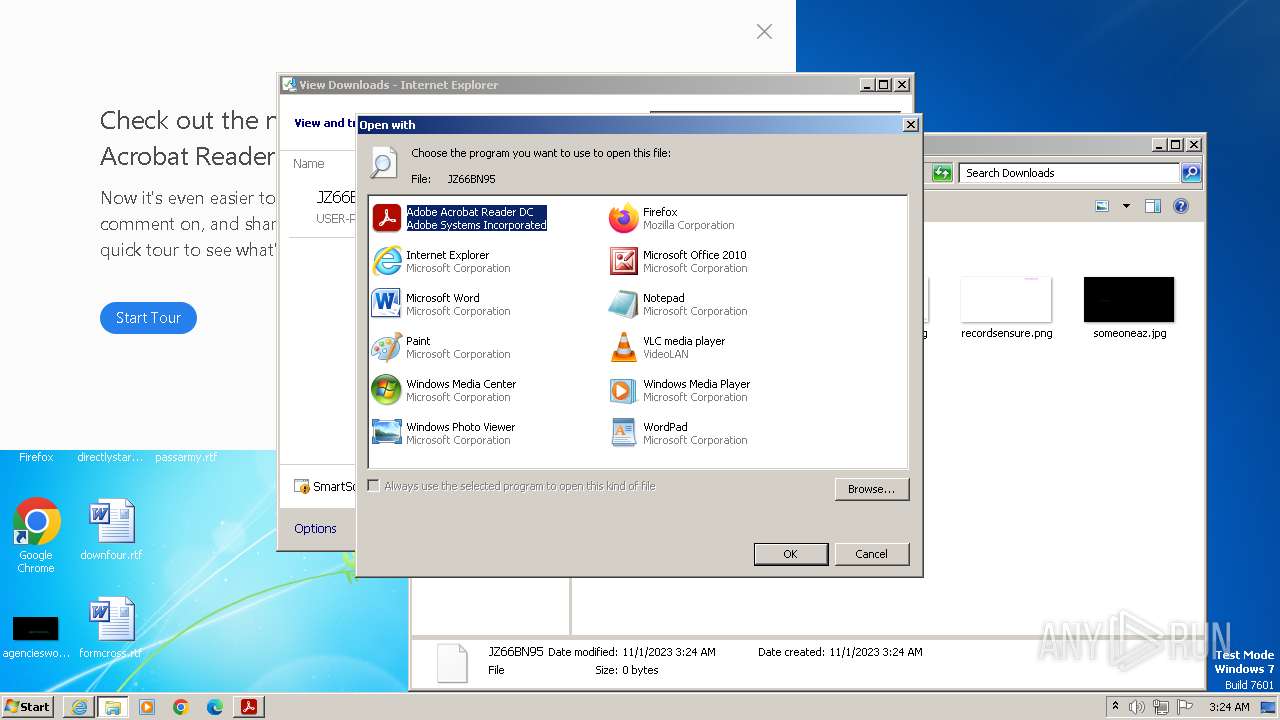Screen dimensions: 1280x720
Task: Click the taskbar clock 3:24 AM
Action: 1228,707
